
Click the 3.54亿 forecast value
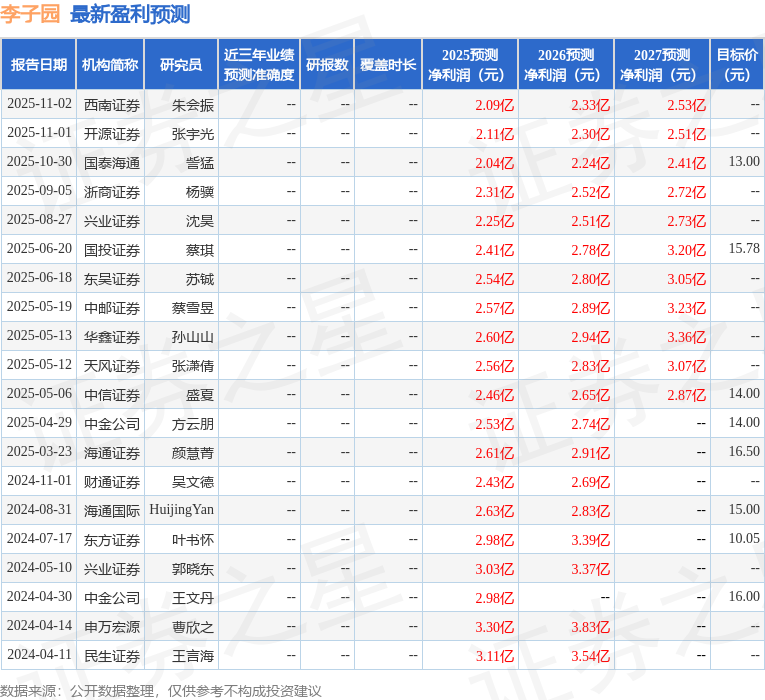(x=590, y=656)
